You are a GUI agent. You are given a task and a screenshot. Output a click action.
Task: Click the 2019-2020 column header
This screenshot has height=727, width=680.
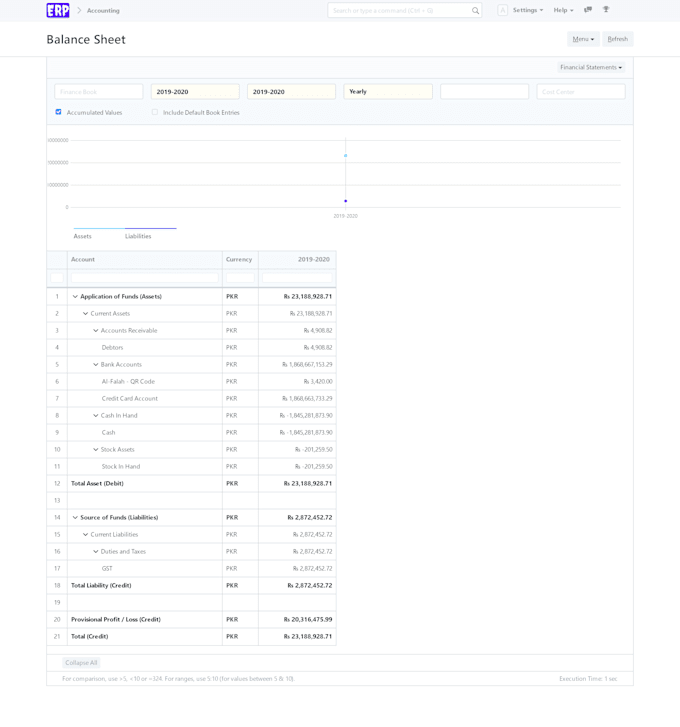click(297, 260)
